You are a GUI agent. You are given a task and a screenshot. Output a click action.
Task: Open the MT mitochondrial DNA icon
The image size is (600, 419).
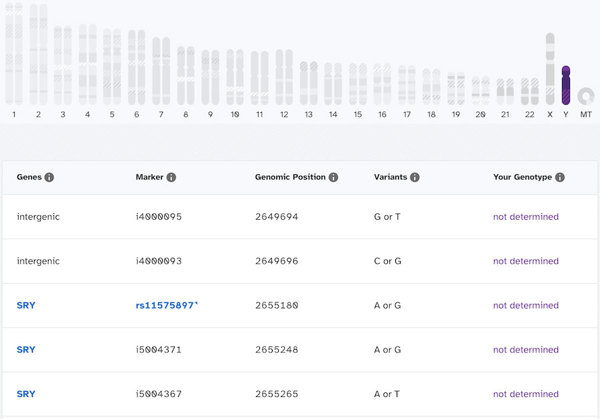point(586,96)
